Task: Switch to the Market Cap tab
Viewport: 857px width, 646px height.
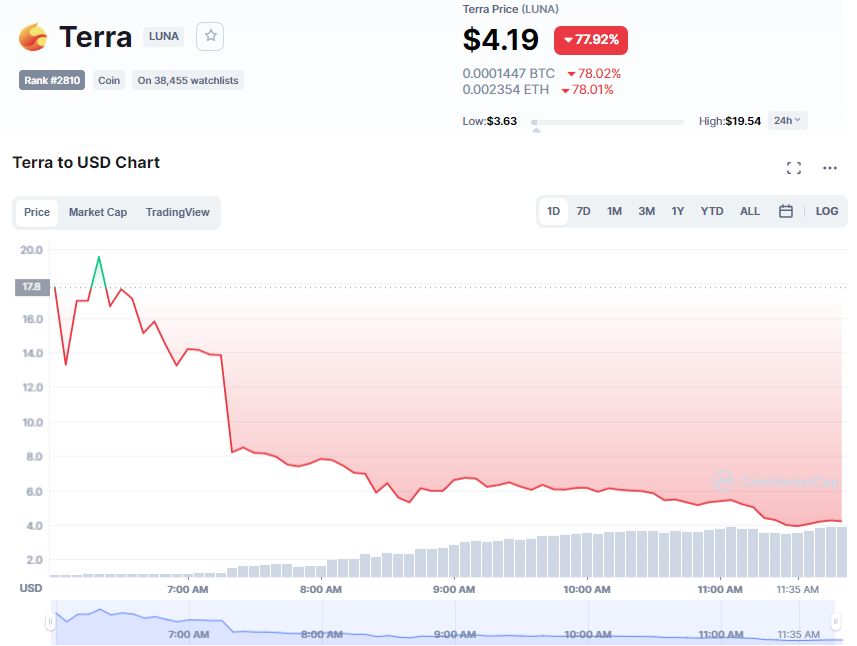Action: click(98, 212)
